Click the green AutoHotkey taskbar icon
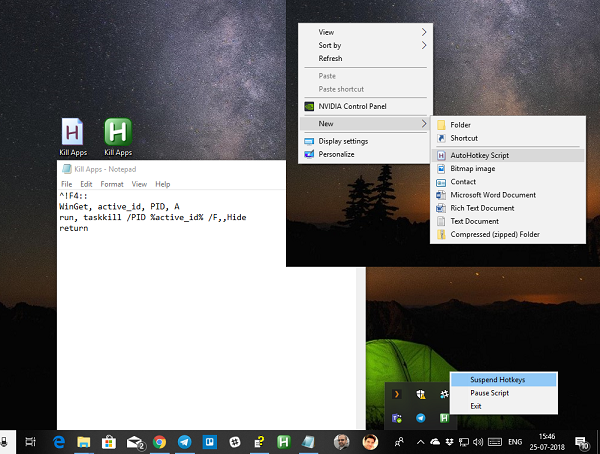Image resolution: width=600 pixels, height=454 pixels. coord(285,441)
